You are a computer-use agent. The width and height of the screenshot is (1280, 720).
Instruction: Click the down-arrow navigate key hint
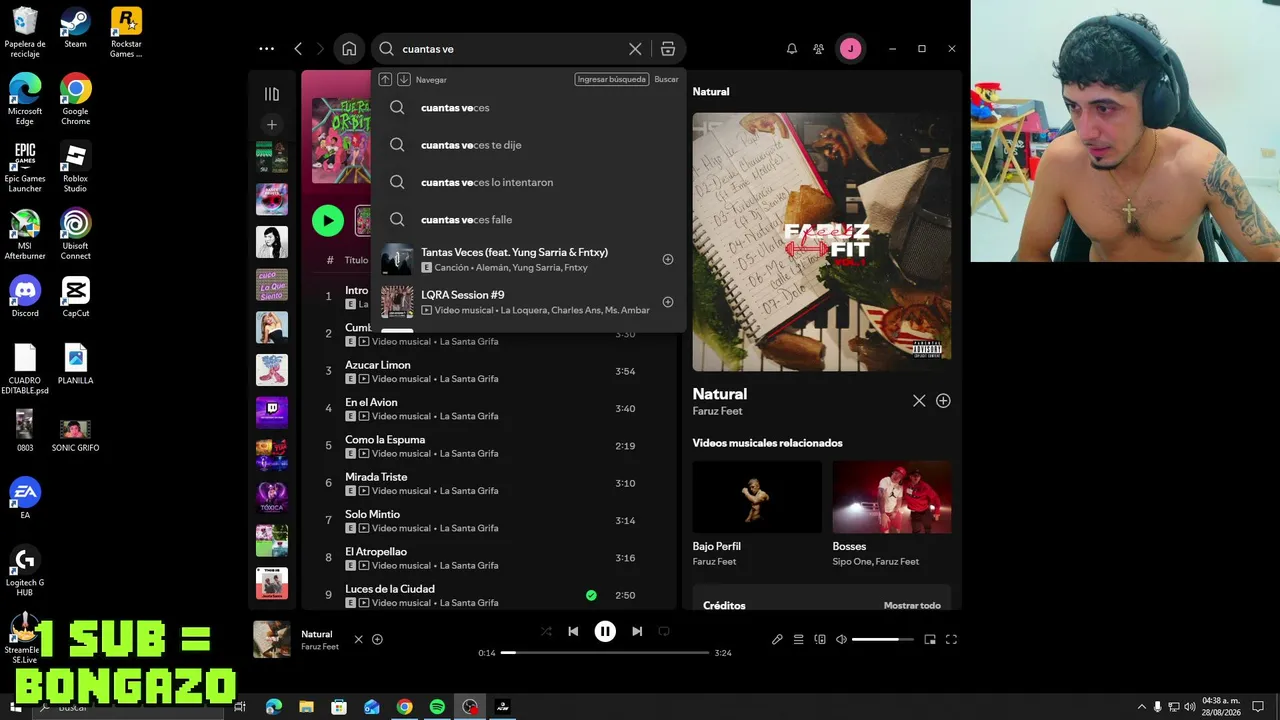click(404, 79)
